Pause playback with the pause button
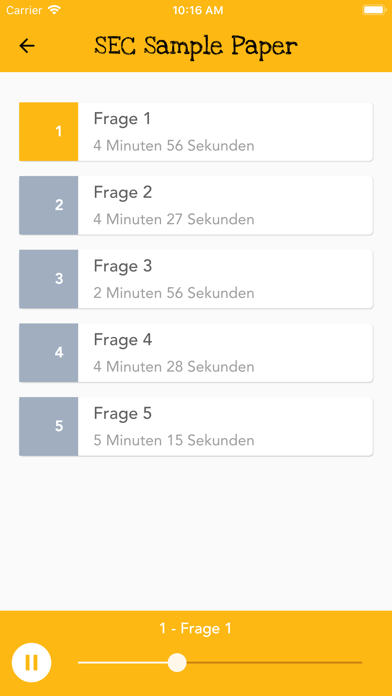The height and width of the screenshot is (696, 392). [32, 662]
